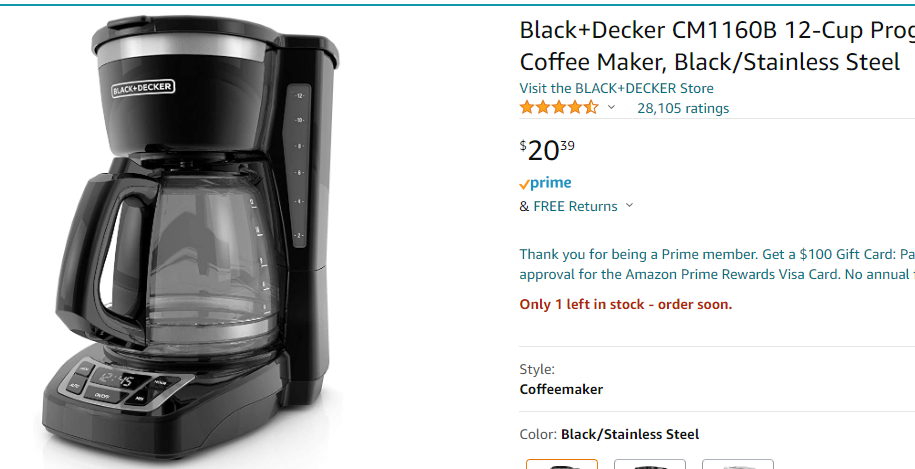Image resolution: width=915 pixels, height=469 pixels.
Task: Click the star rating icons
Action: (x=559, y=108)
